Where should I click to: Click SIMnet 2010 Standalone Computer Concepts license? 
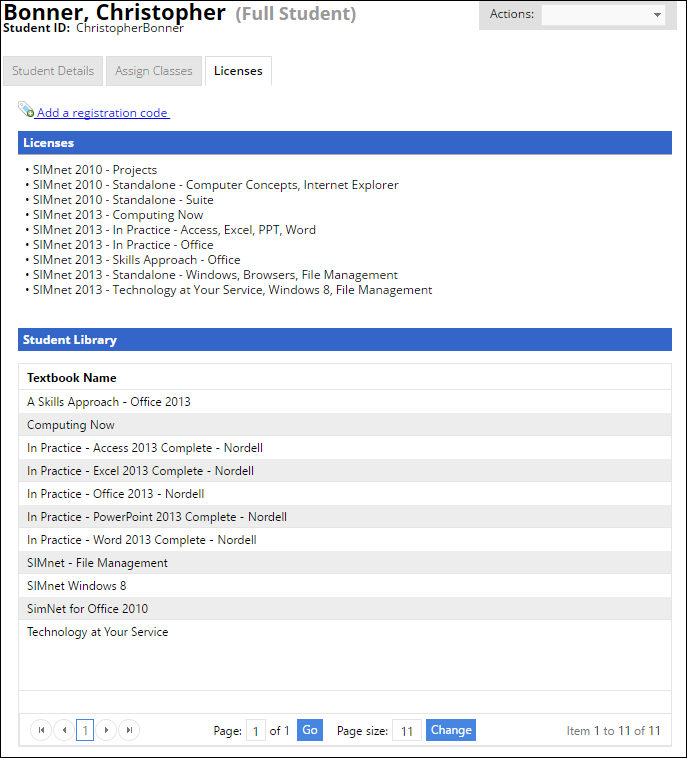(216, 185)
